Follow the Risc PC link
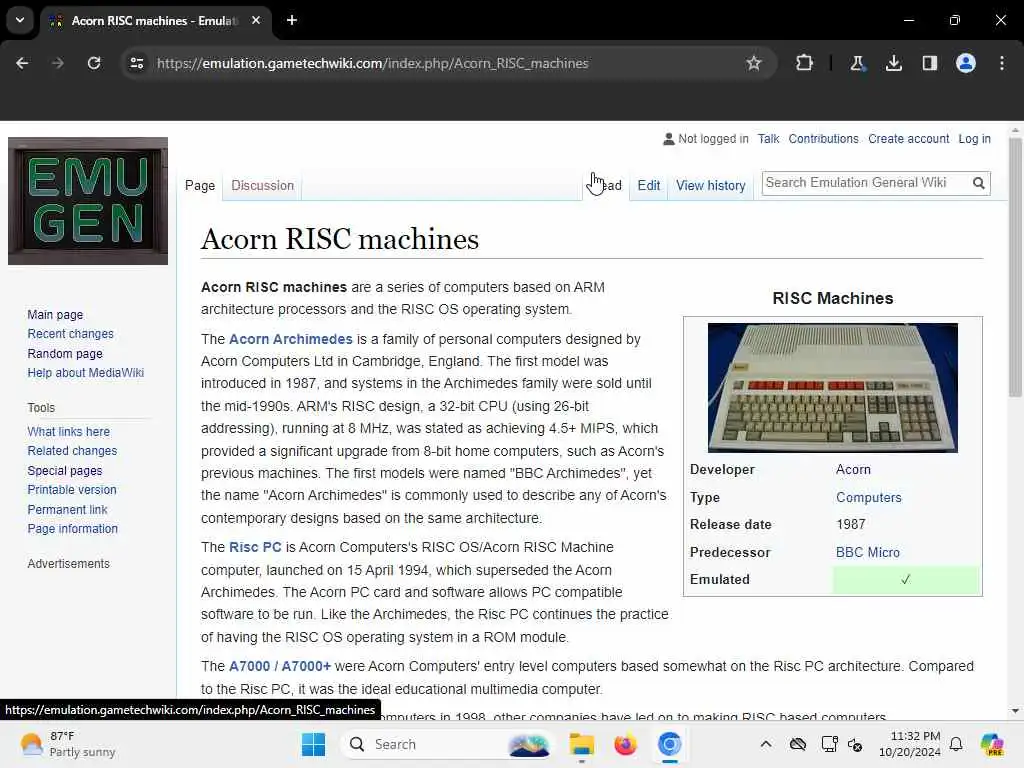Viewport: 1024px width, 768px height. coord(255,547)
